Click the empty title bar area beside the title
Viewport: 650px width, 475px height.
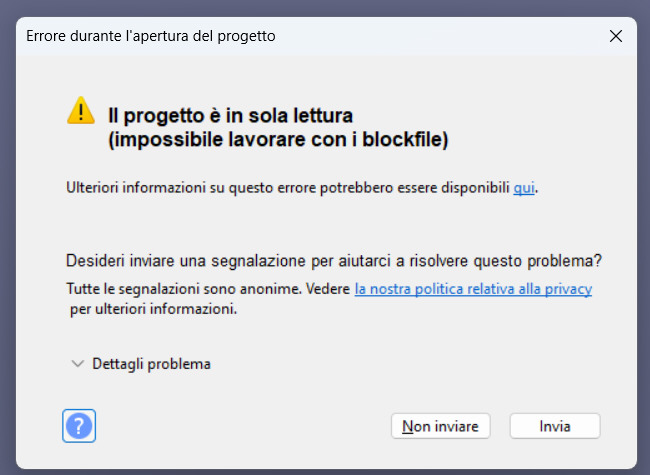[440, 36]
